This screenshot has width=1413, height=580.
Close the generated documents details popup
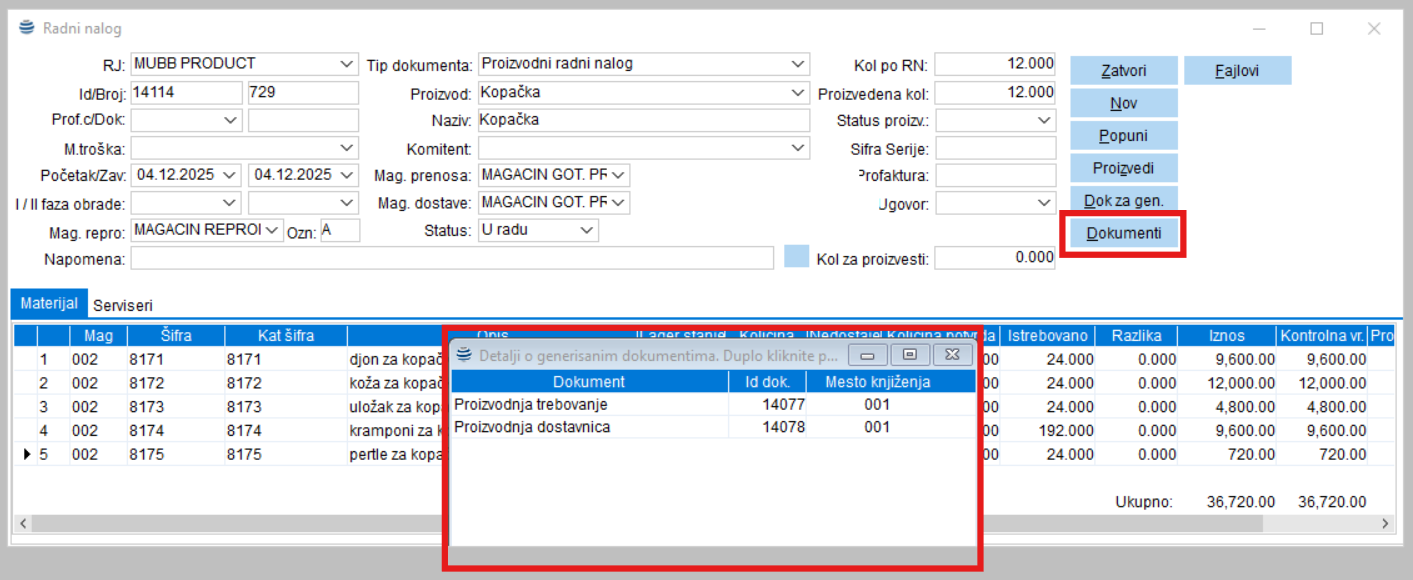[x=952, y=354]
